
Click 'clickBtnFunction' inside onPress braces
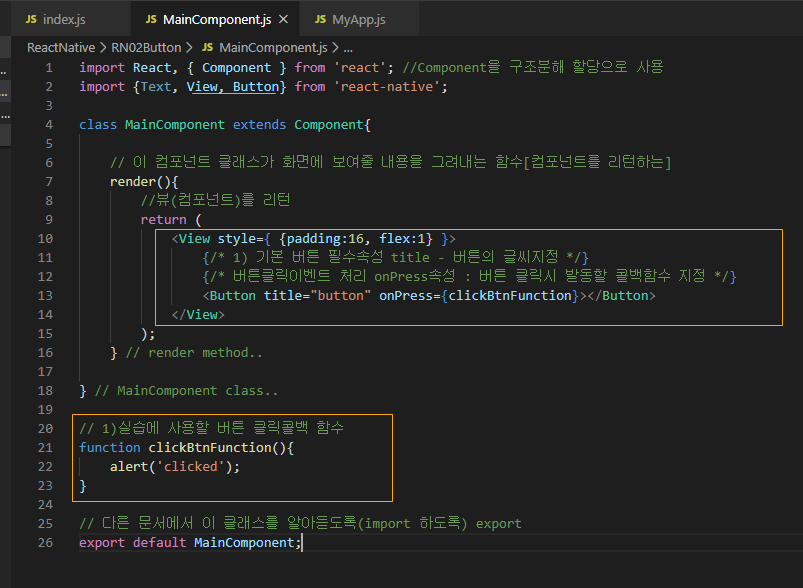[x=510, y=296]
